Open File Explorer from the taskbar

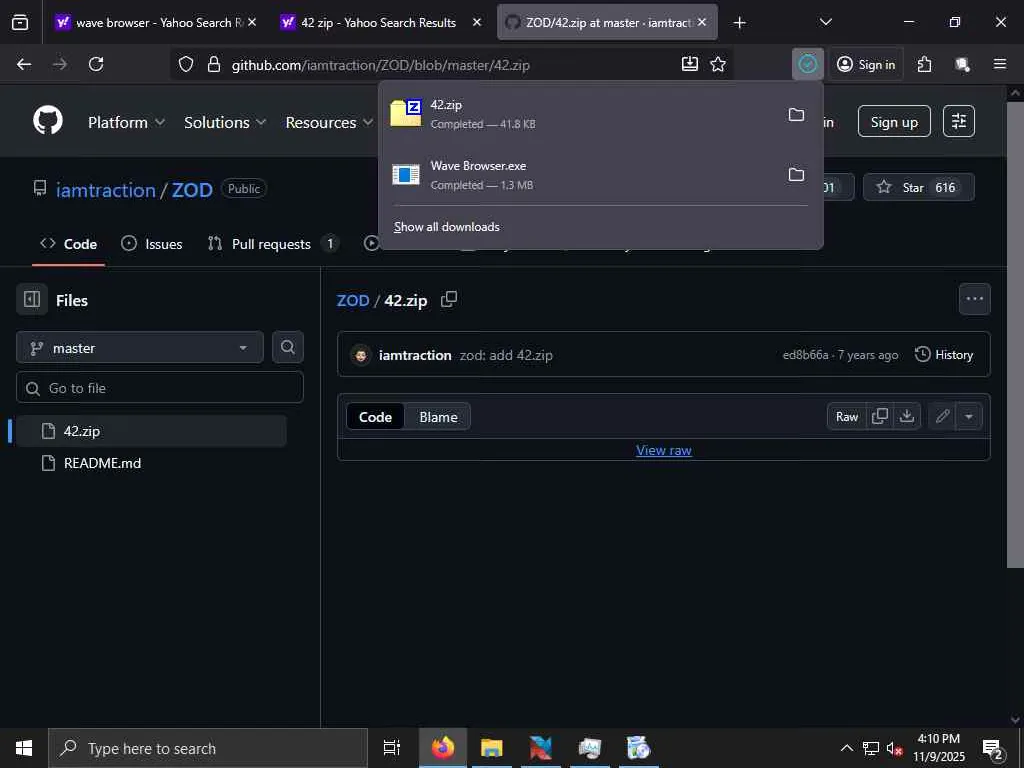click(x=492, y=748)
